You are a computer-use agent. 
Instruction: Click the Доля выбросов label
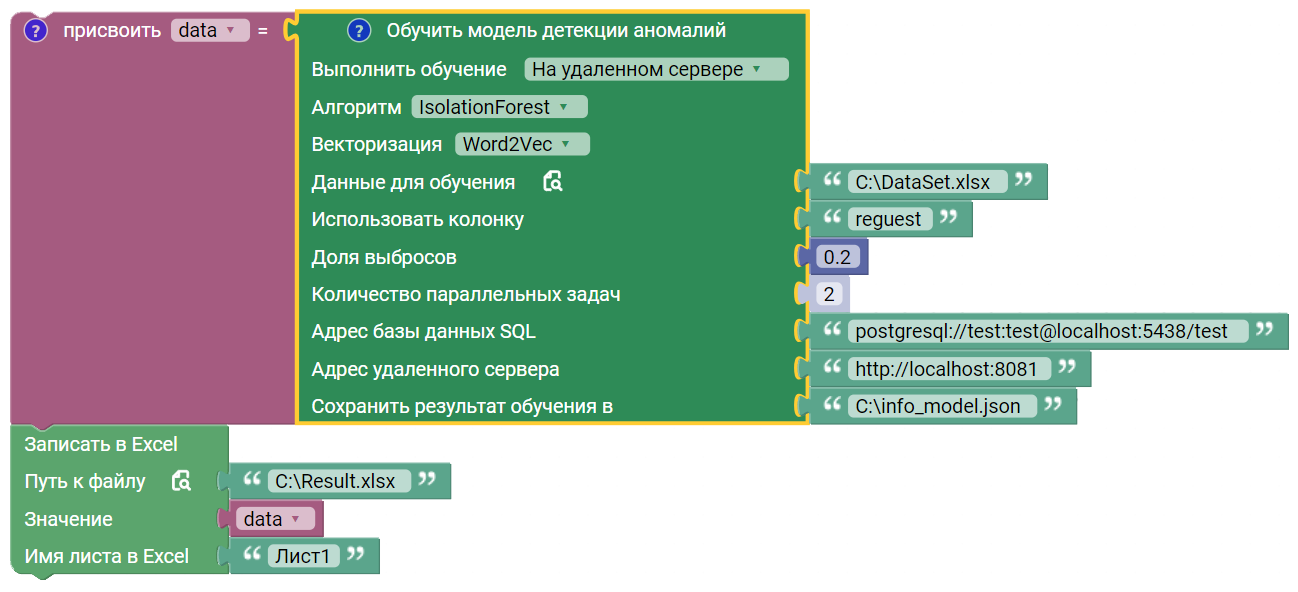point(384,257)
